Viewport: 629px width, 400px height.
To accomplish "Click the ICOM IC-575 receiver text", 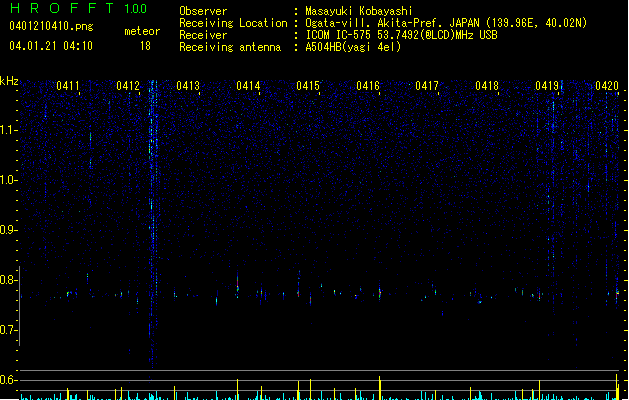I will [401, 35].
